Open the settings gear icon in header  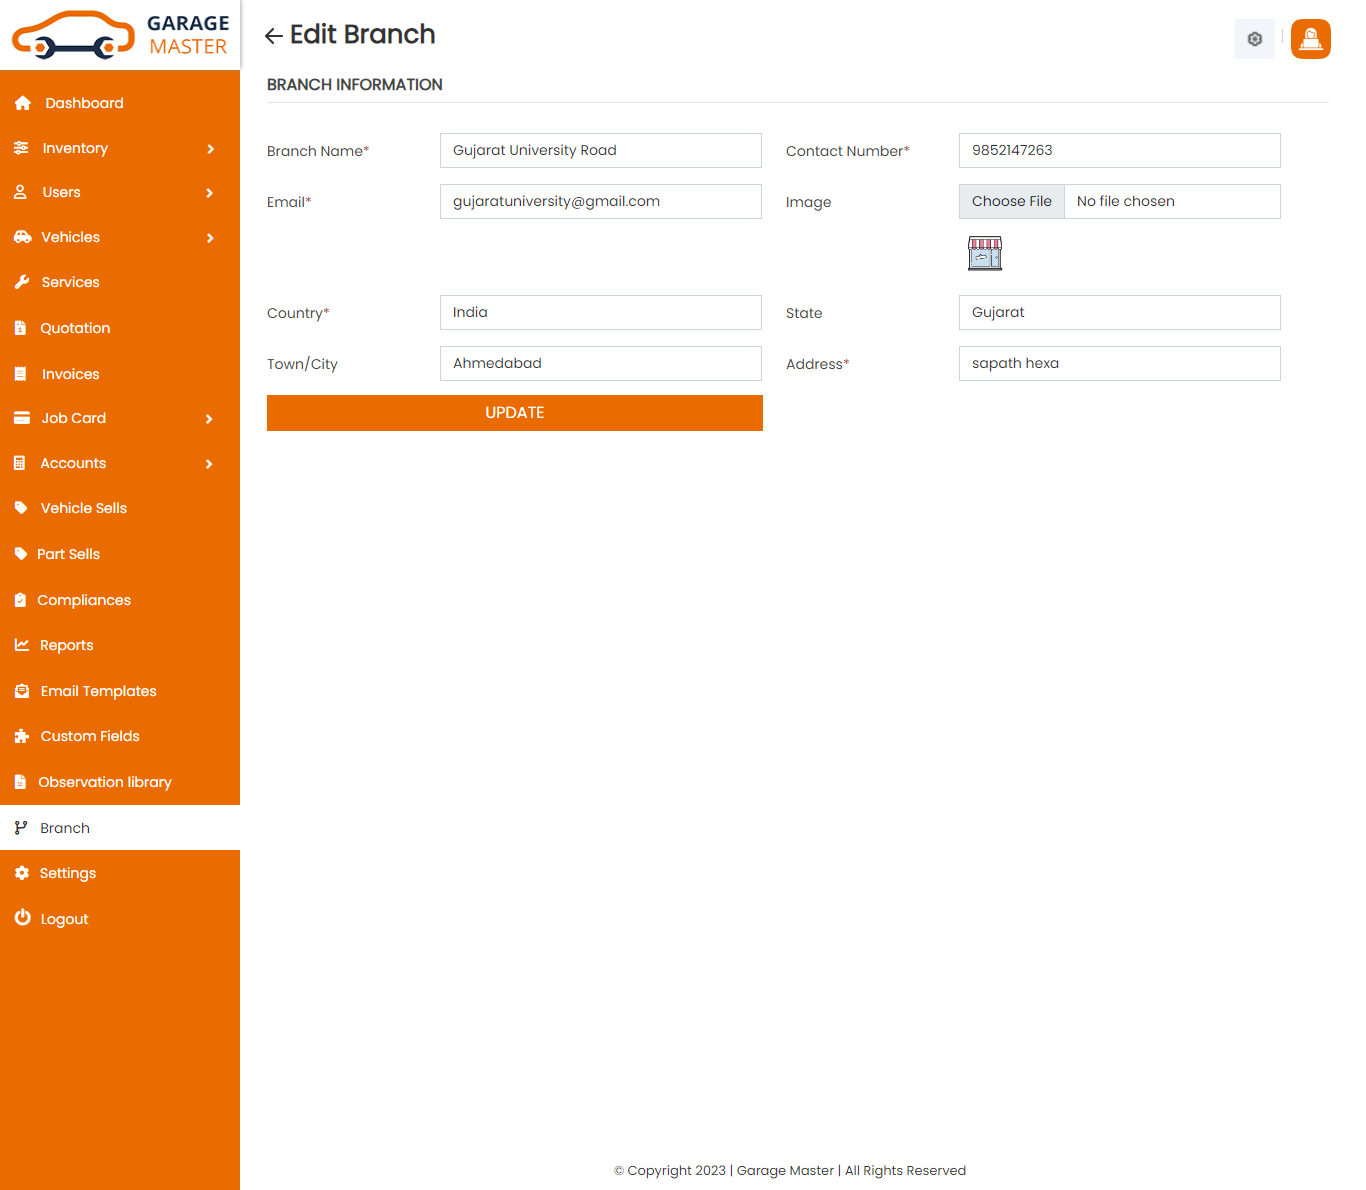[1254, 39]
